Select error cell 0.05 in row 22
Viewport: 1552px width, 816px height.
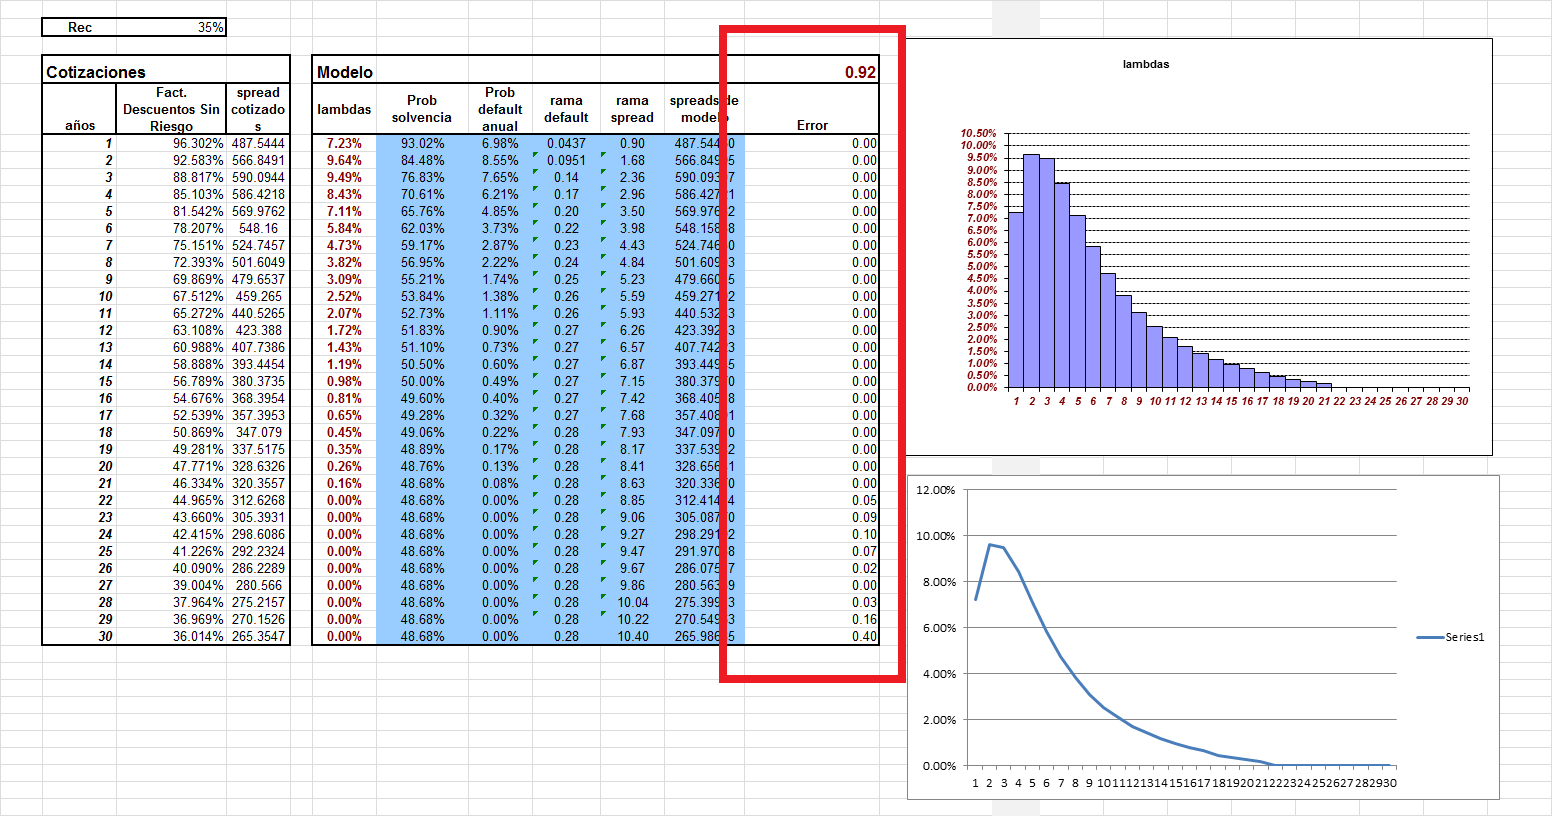coord(812,500)
